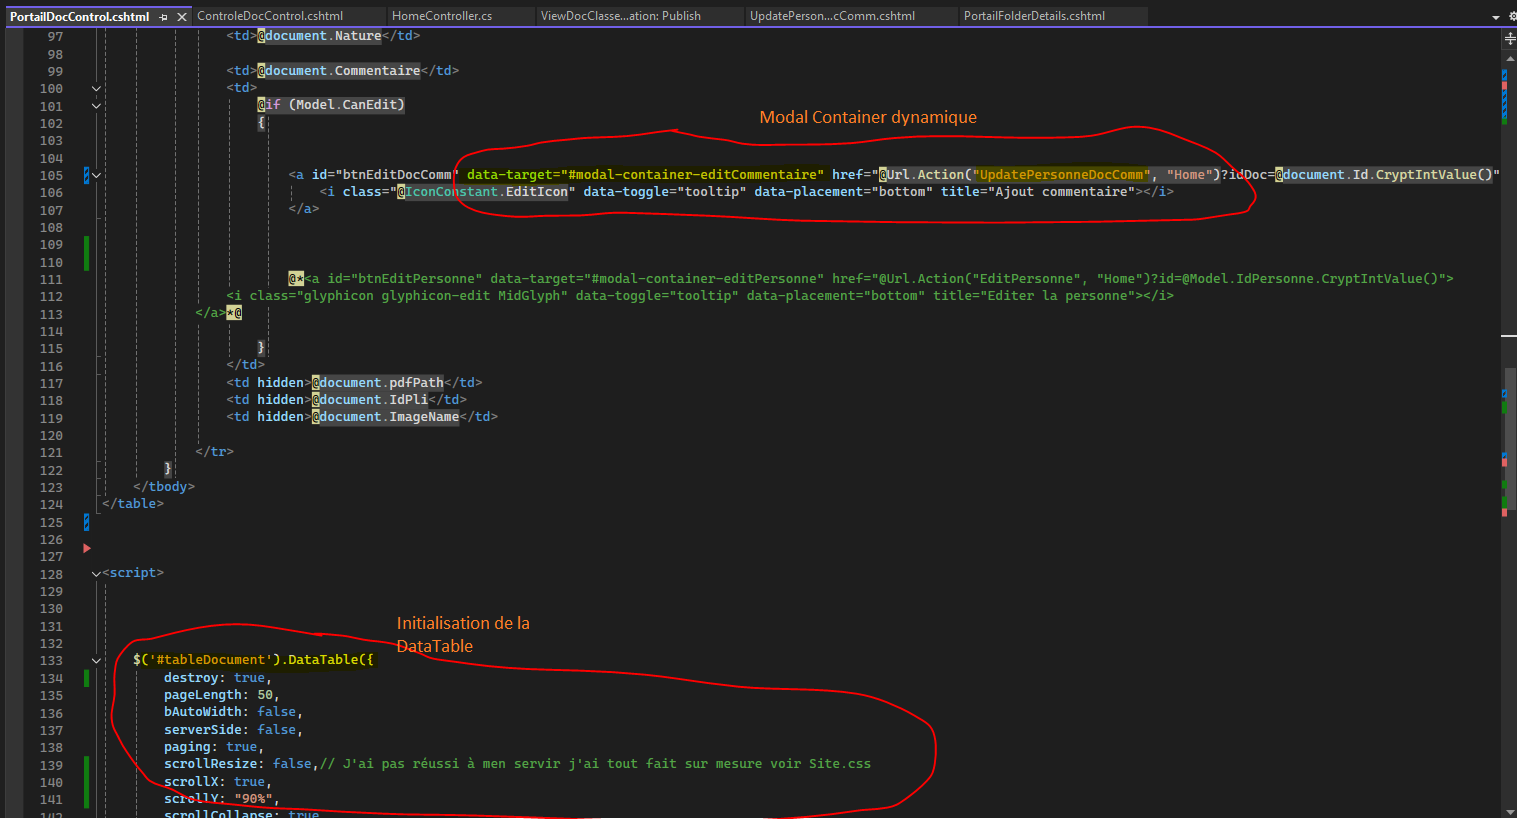
Task: Click line number 128 in the margin
Action: 51,574
